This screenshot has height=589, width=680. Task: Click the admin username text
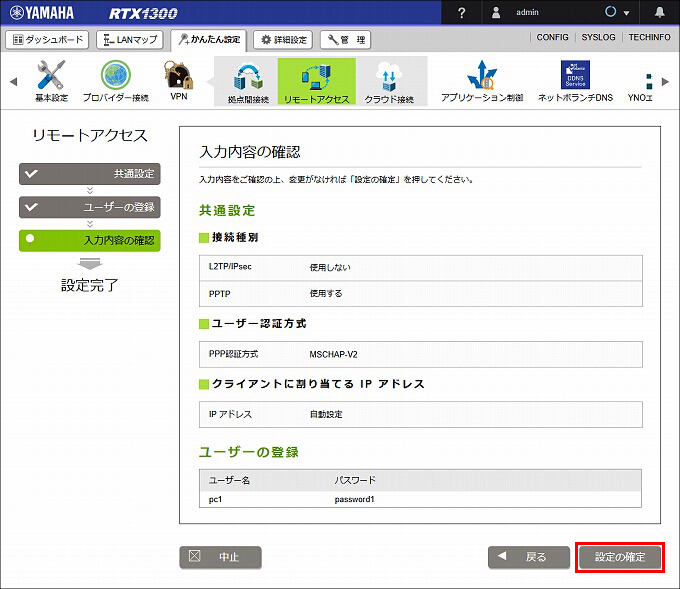tap(527, 13)
